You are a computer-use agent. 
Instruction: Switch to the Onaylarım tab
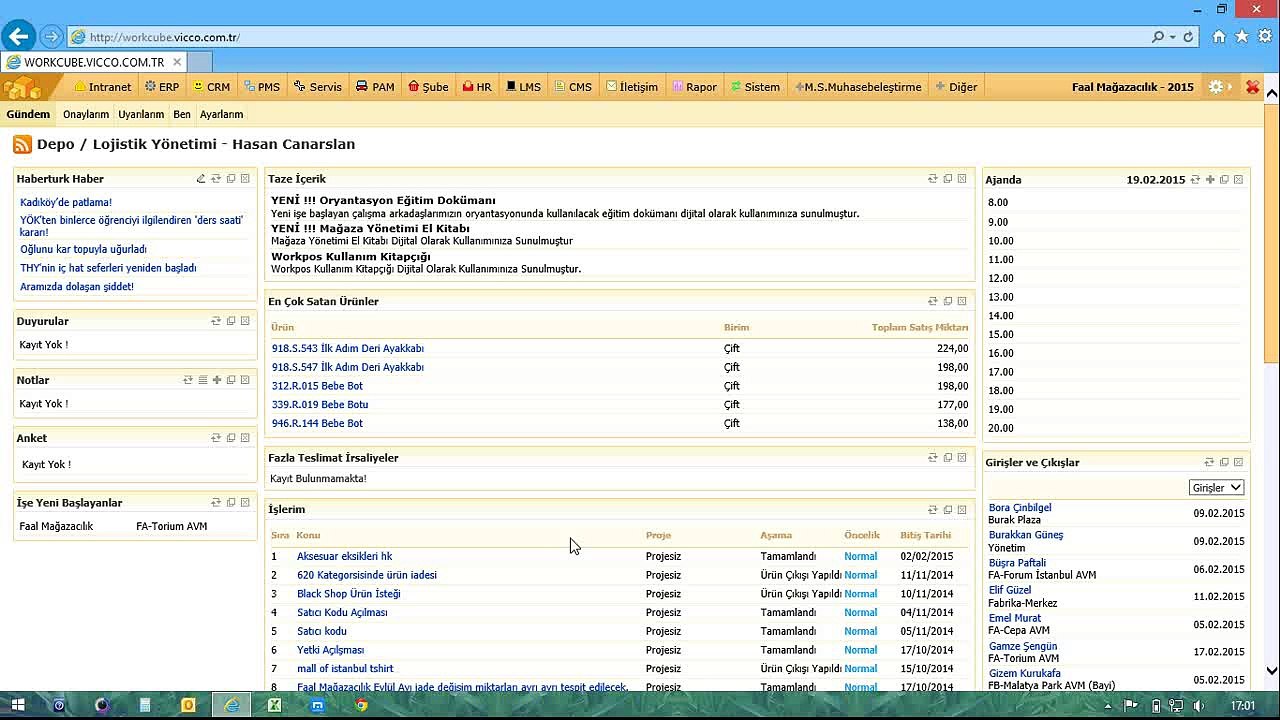86,115
